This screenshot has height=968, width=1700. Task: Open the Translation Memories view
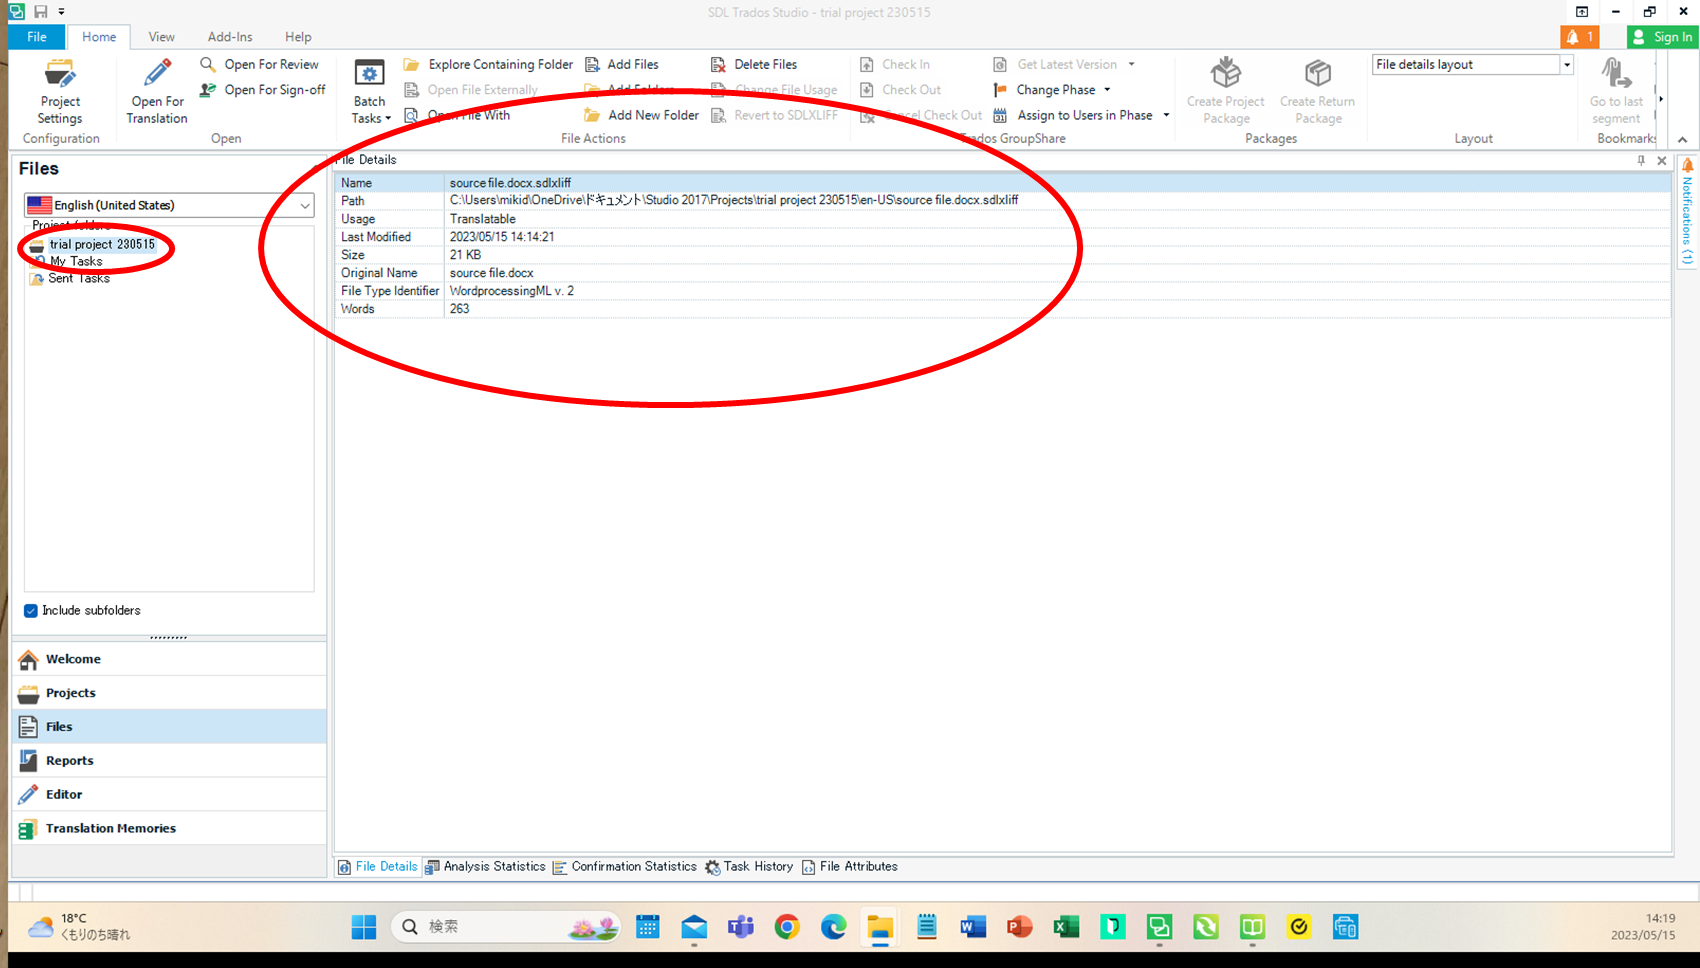(169, 829)
